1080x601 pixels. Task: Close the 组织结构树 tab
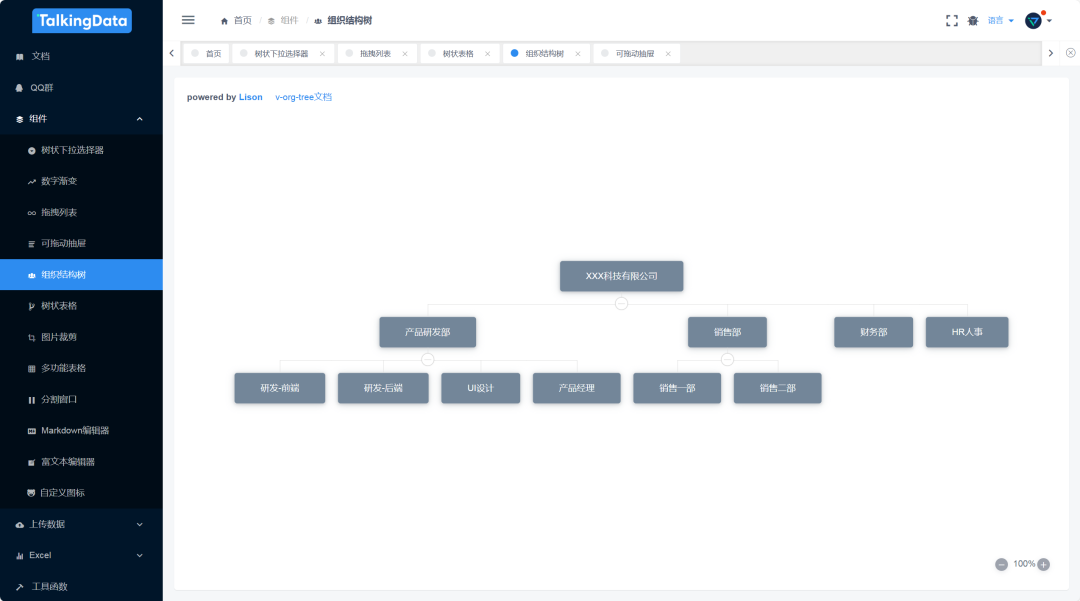pyautogui.click(x=578, y=54)
